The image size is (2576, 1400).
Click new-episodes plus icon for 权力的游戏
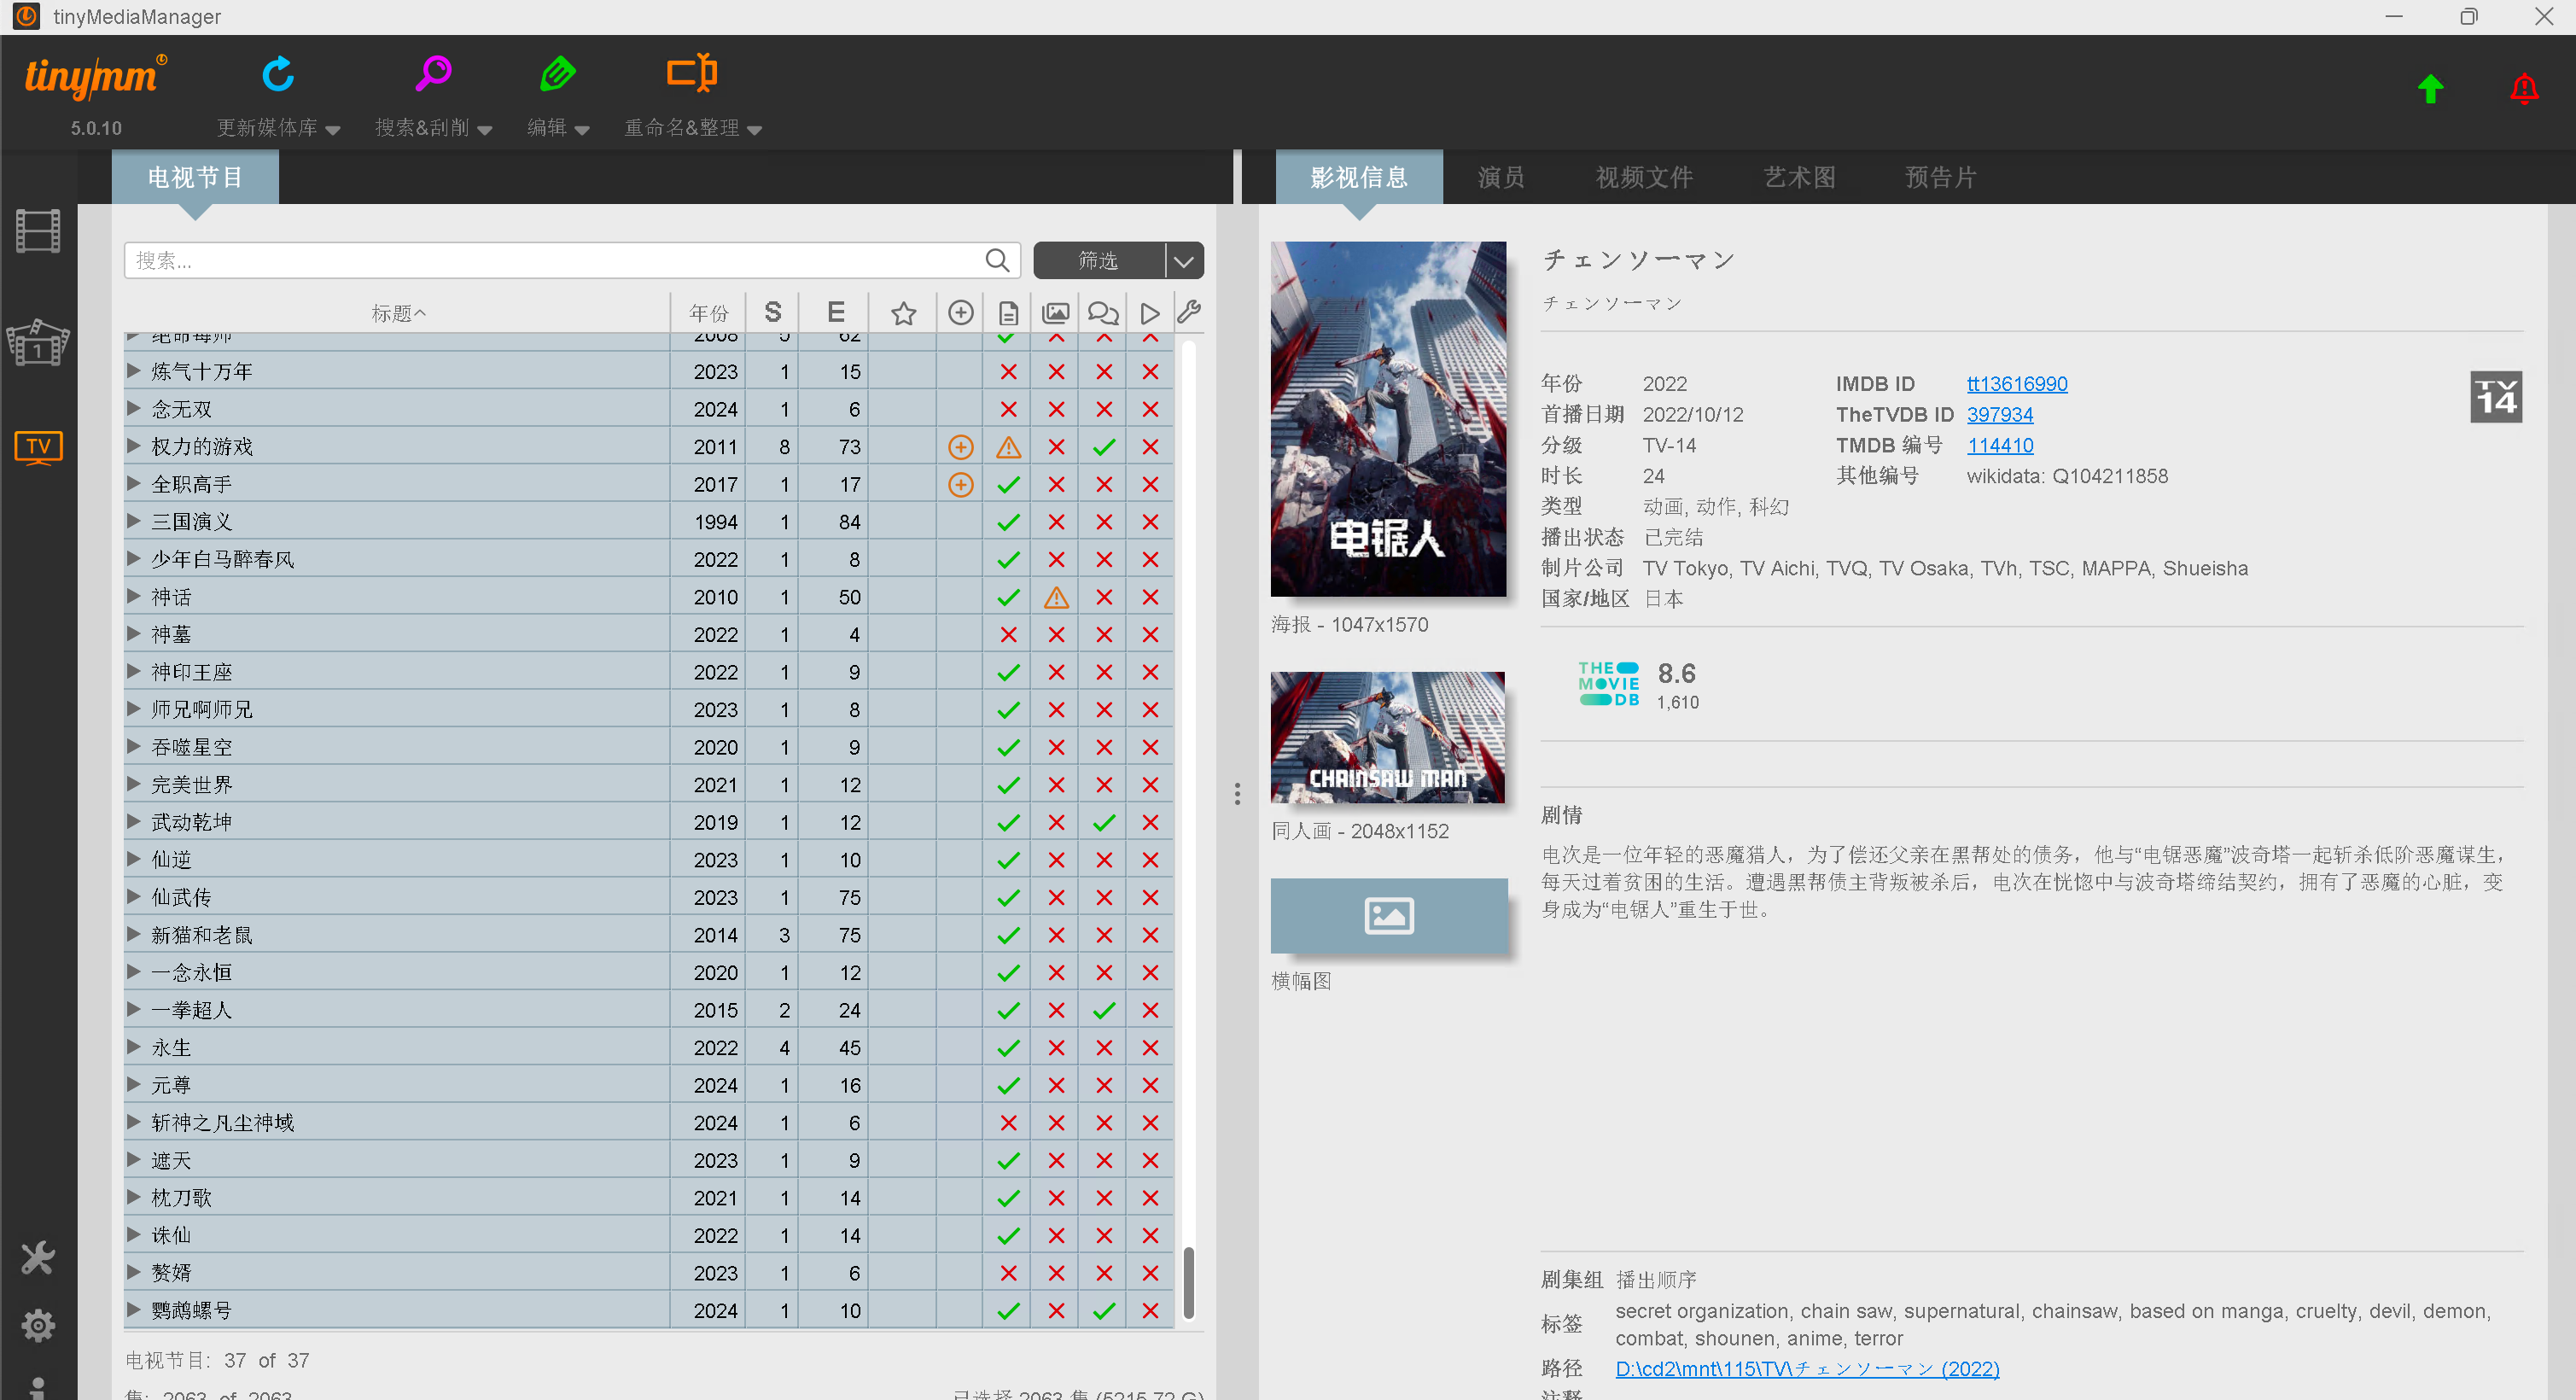(x=960, y=447)
